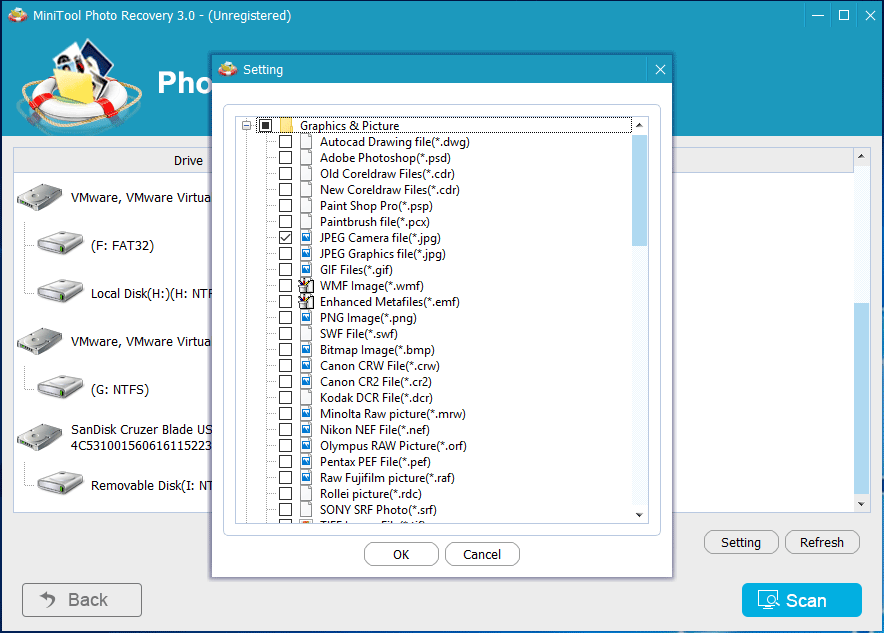Click the VMware drive icon above G: NTFS

coord(39,341)
